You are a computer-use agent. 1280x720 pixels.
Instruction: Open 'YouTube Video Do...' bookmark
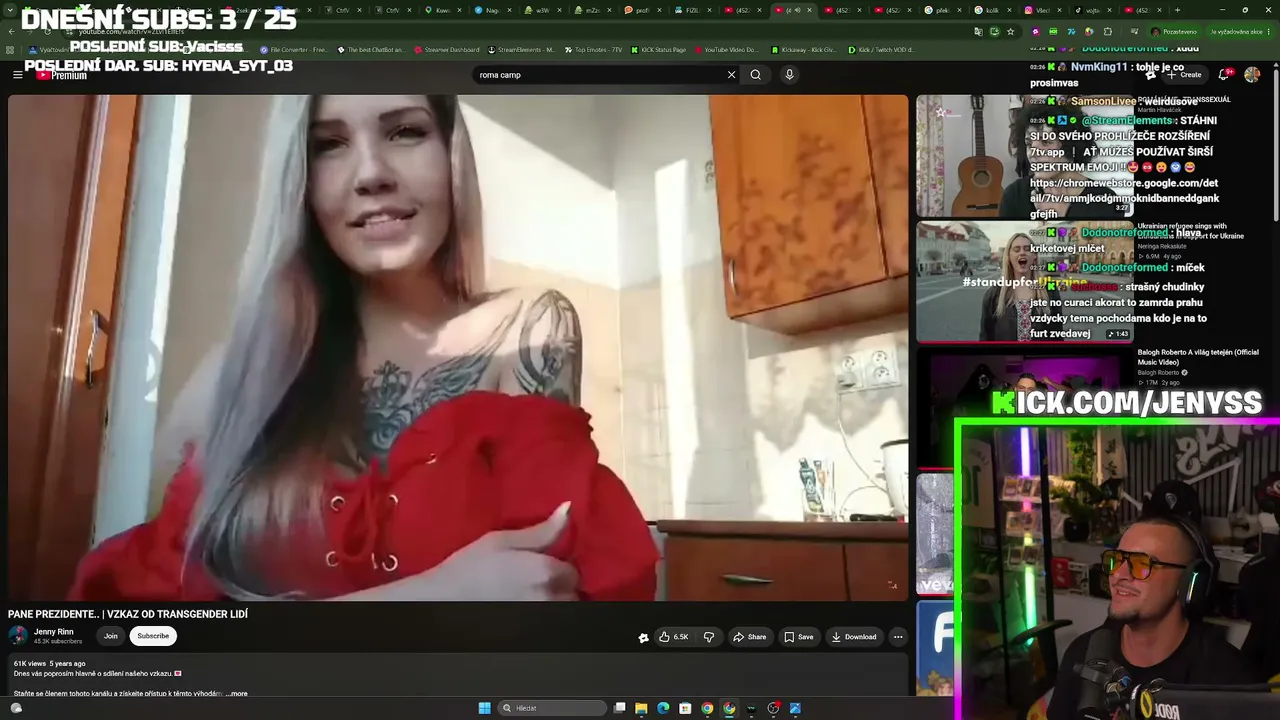728,49
